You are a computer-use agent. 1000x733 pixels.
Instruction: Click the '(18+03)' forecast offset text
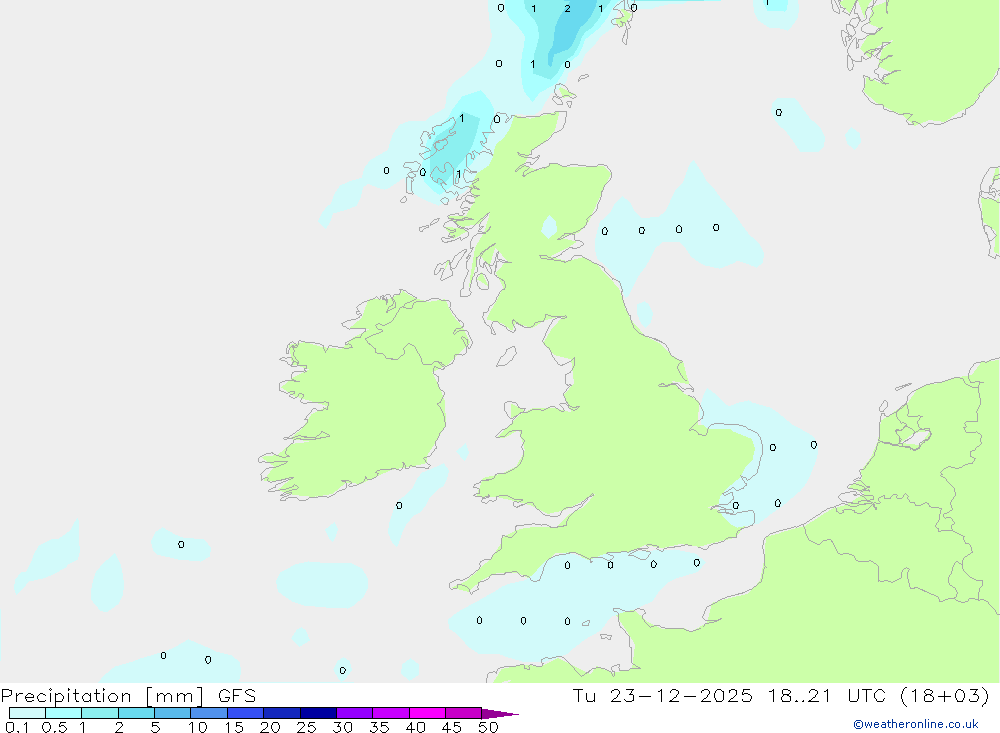pyautogui.click(x=945, y=695)
